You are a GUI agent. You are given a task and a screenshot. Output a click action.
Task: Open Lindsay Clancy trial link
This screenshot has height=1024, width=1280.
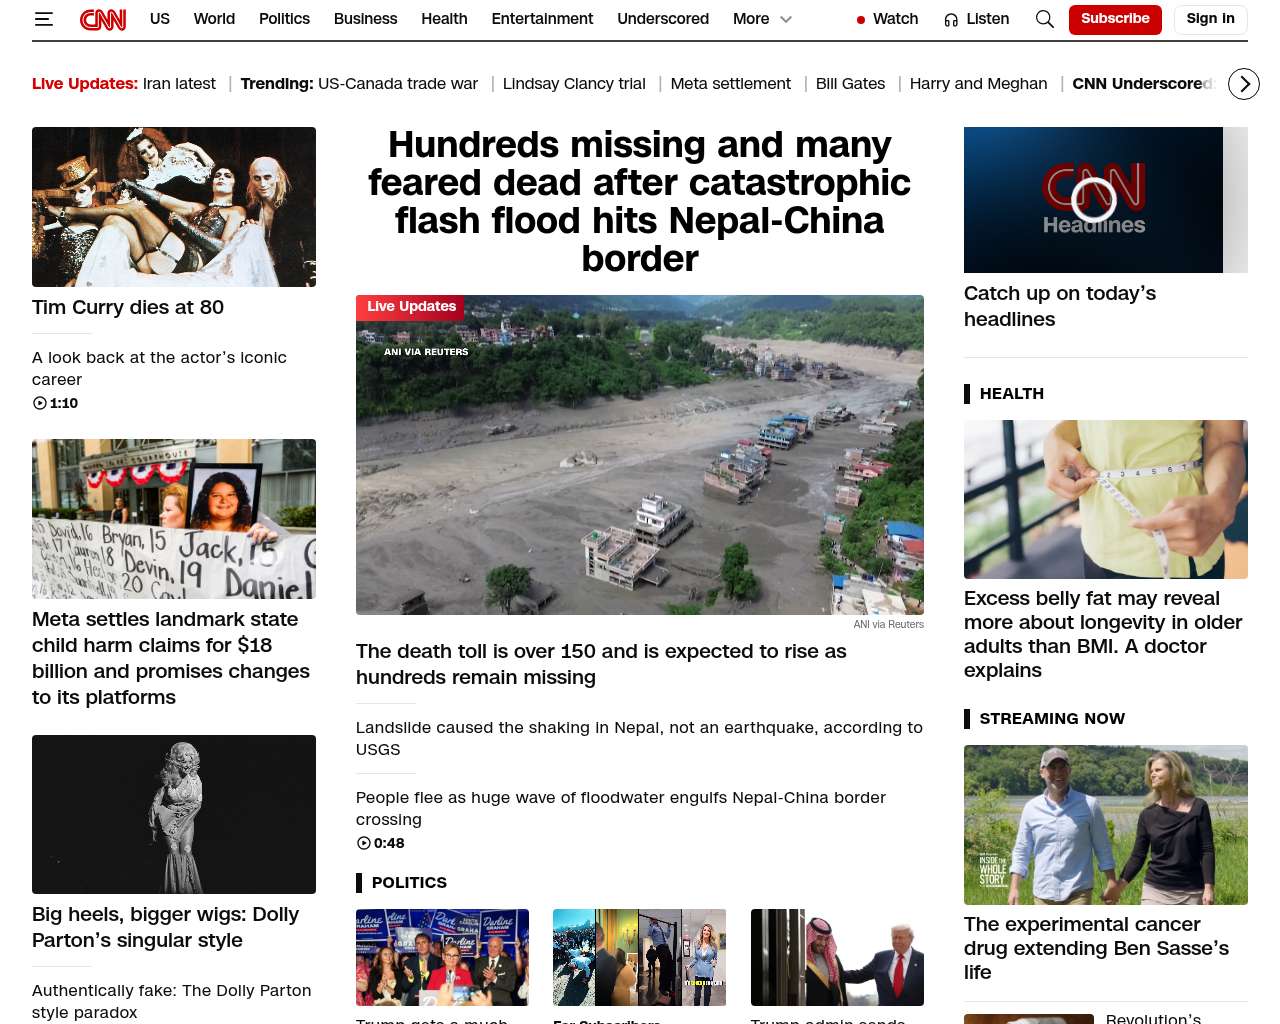pyautogui.click(x=574, y=84)
